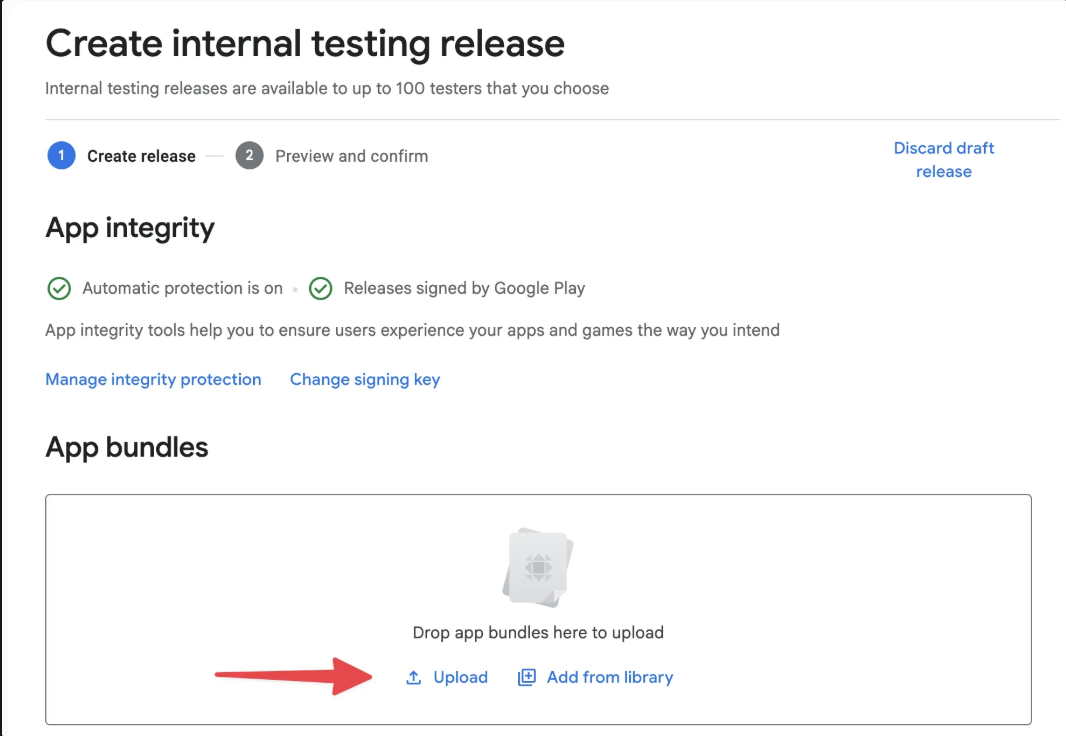Viewport: 1066px width, 736px height.
Task: Click the Releases signed by Google Play text
Action: click(x=464, y=289)
